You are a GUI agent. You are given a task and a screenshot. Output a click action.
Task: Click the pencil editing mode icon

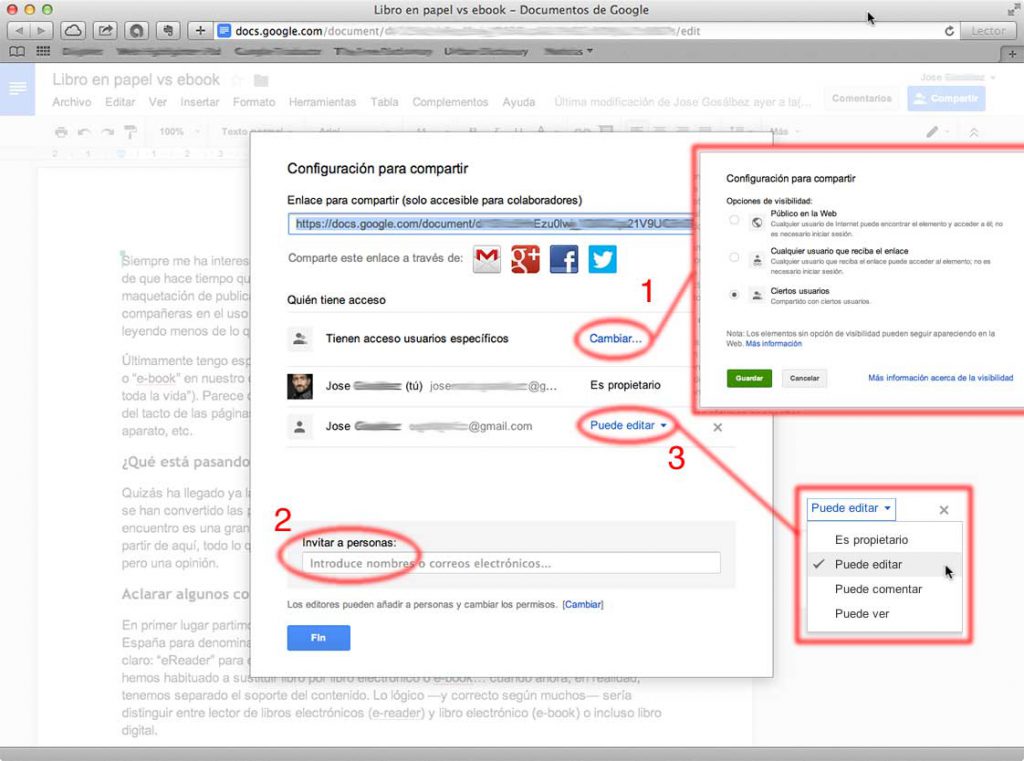pyautogui.click(x=932, y=132)
